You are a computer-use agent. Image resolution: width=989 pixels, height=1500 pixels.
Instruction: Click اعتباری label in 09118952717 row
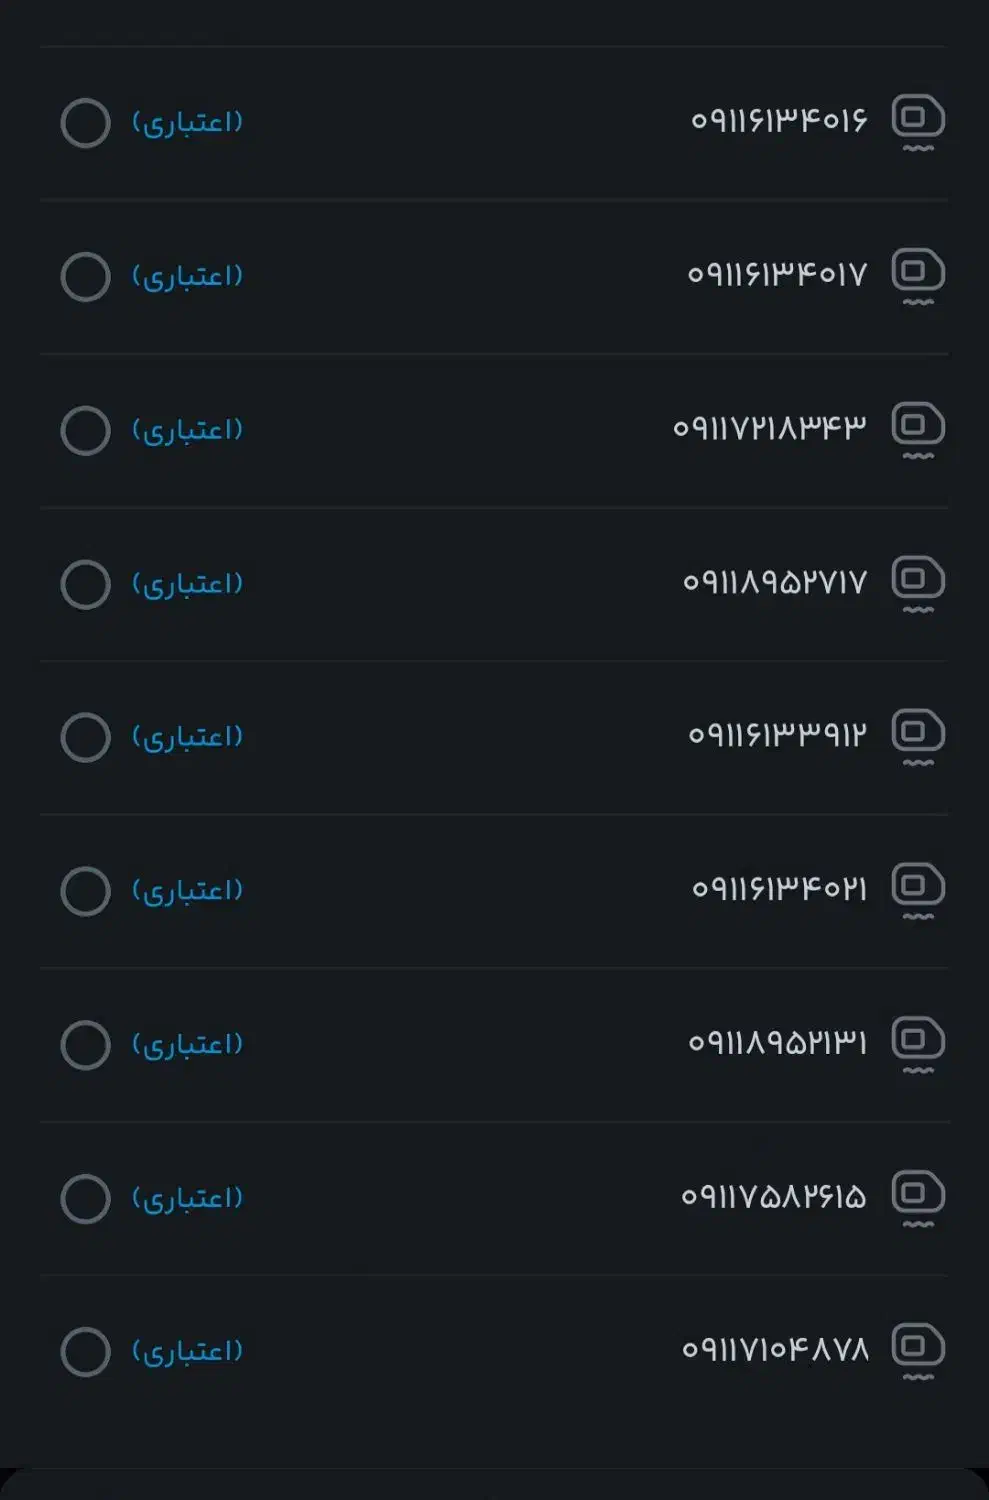pos(187,584)
